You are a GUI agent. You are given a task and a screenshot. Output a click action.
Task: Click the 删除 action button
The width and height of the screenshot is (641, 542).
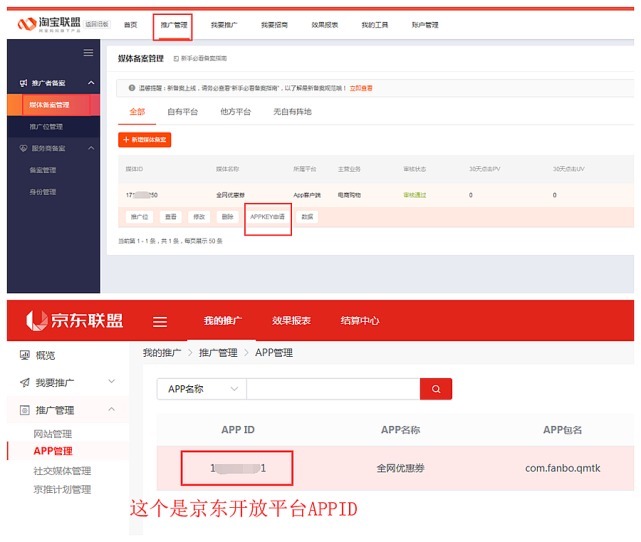[x=227, y=217]
